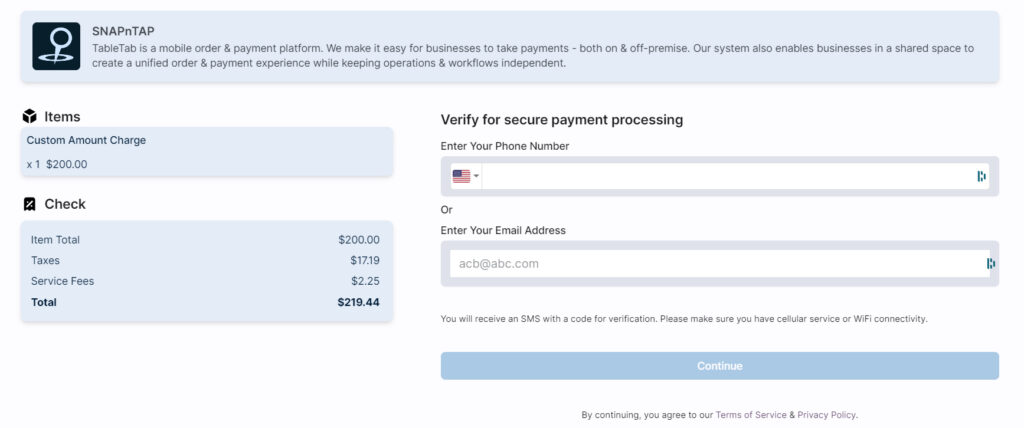The image size is (1024, 428).
Task: Click the Item Total row label
Action: 55,240
